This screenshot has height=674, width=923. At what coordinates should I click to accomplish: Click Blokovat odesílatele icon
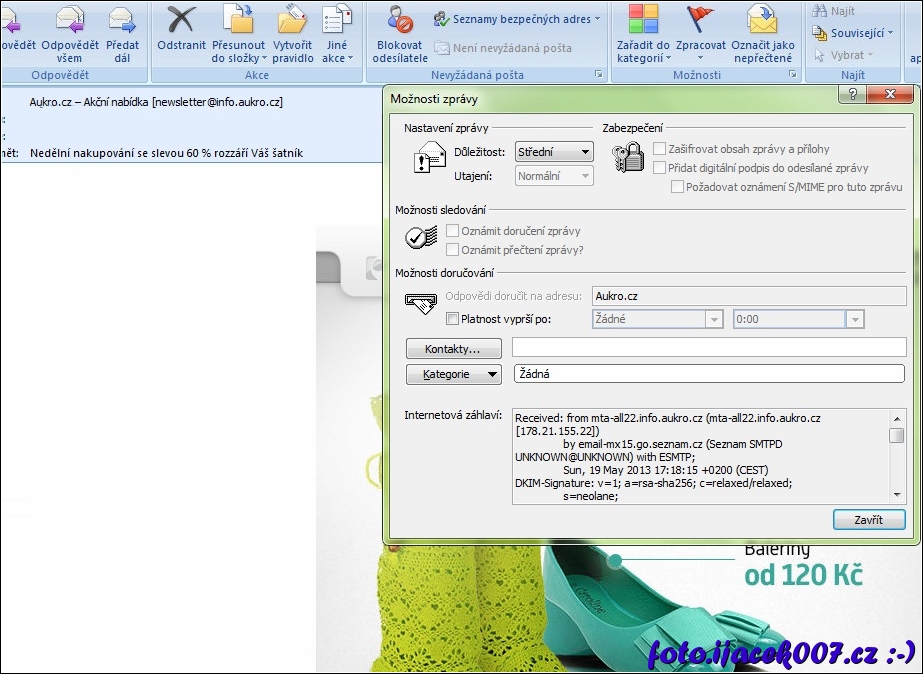400,19
